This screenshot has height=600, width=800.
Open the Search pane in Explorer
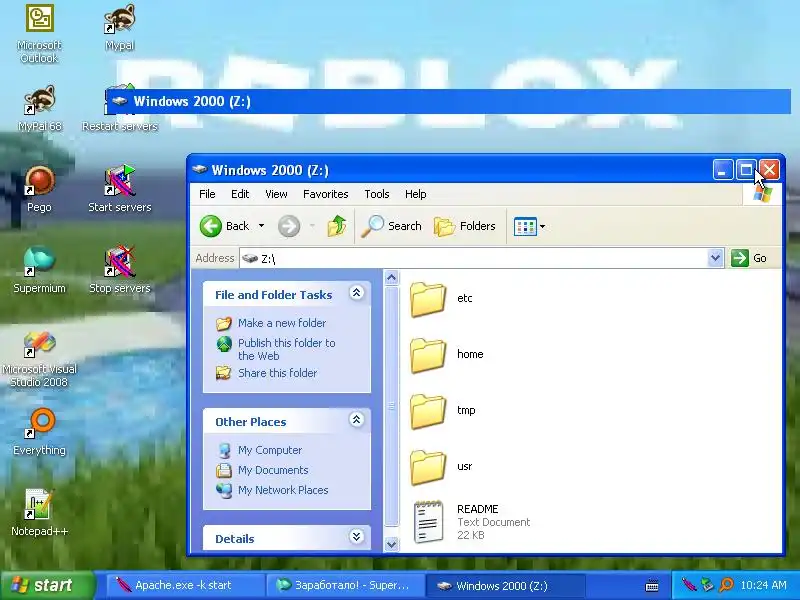pos(391,226)
